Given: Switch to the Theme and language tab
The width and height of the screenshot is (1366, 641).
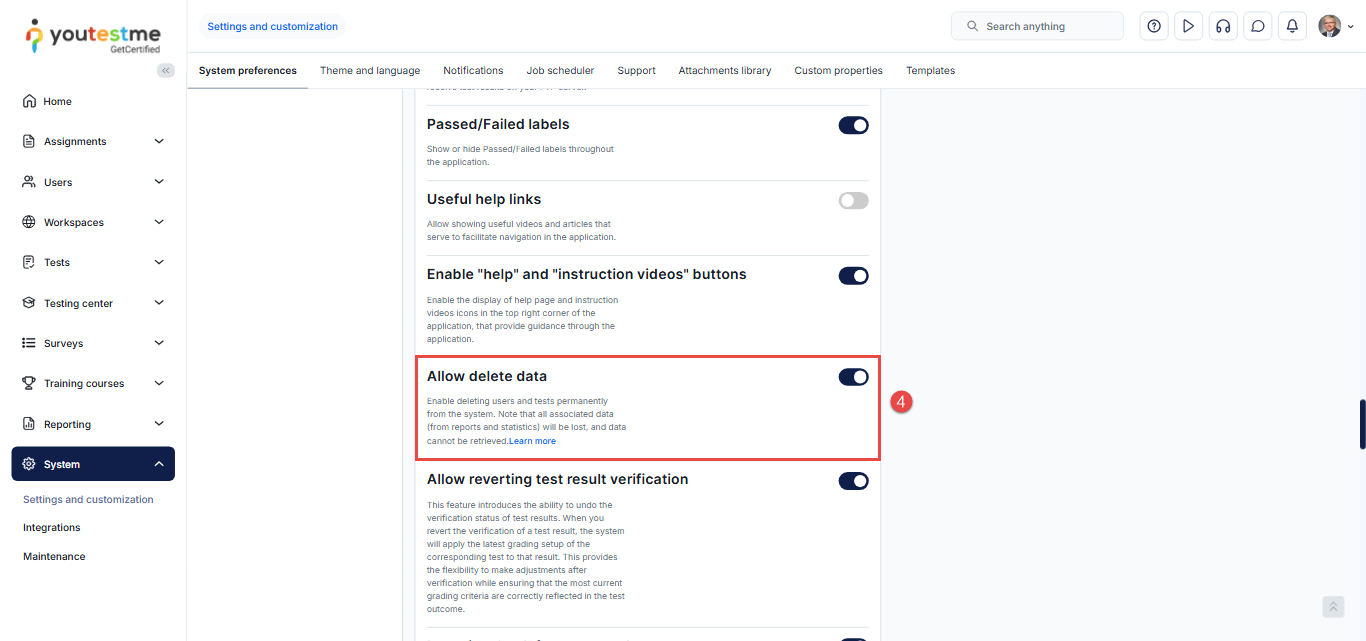Looking at the screenshot, I should click(x=370, y=71).
